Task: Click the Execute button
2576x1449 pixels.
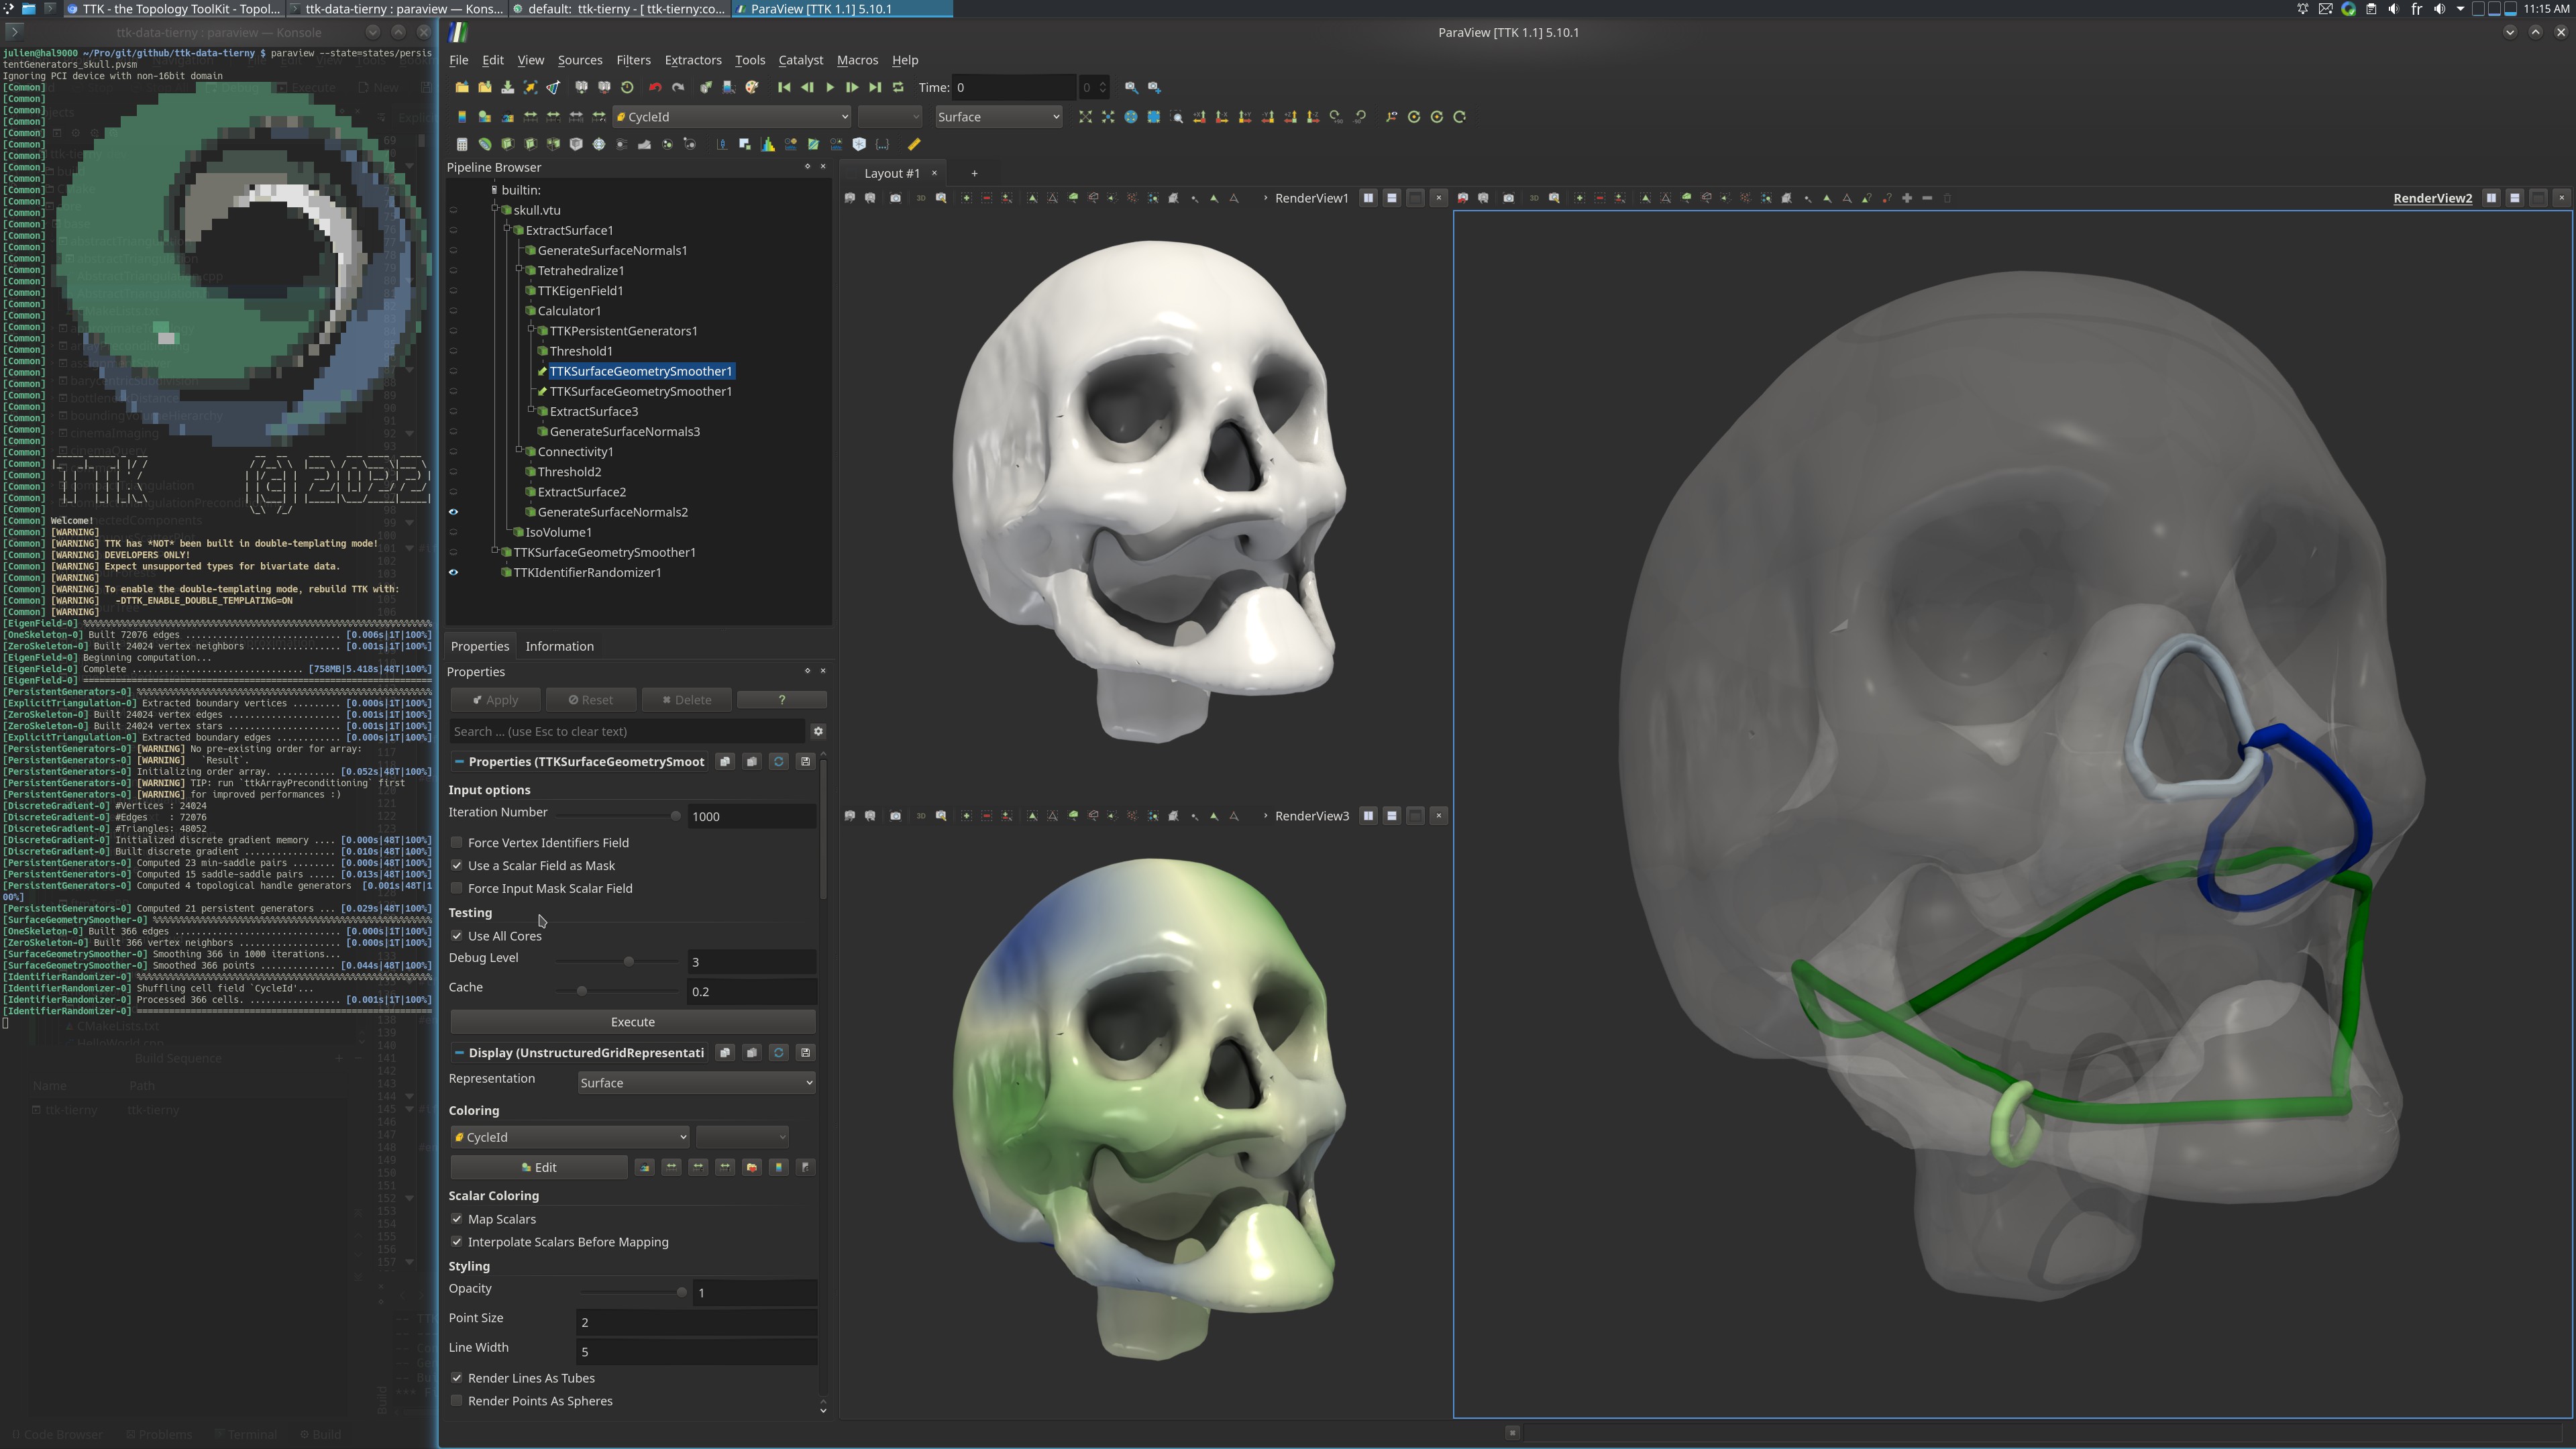Action: pos(632,1022)
